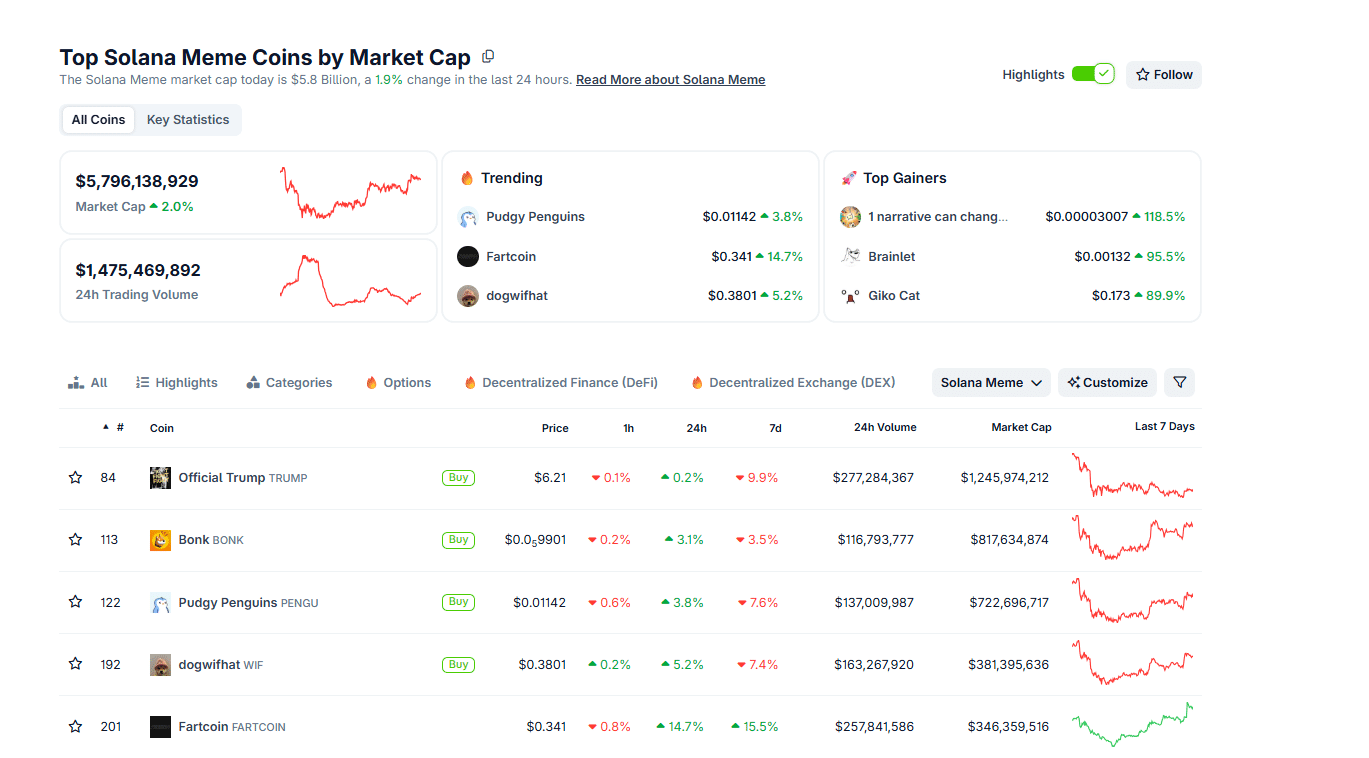Open the Read More about Solana Meme link
This screenshot has height=758, width=1369.
pos(670,79)
